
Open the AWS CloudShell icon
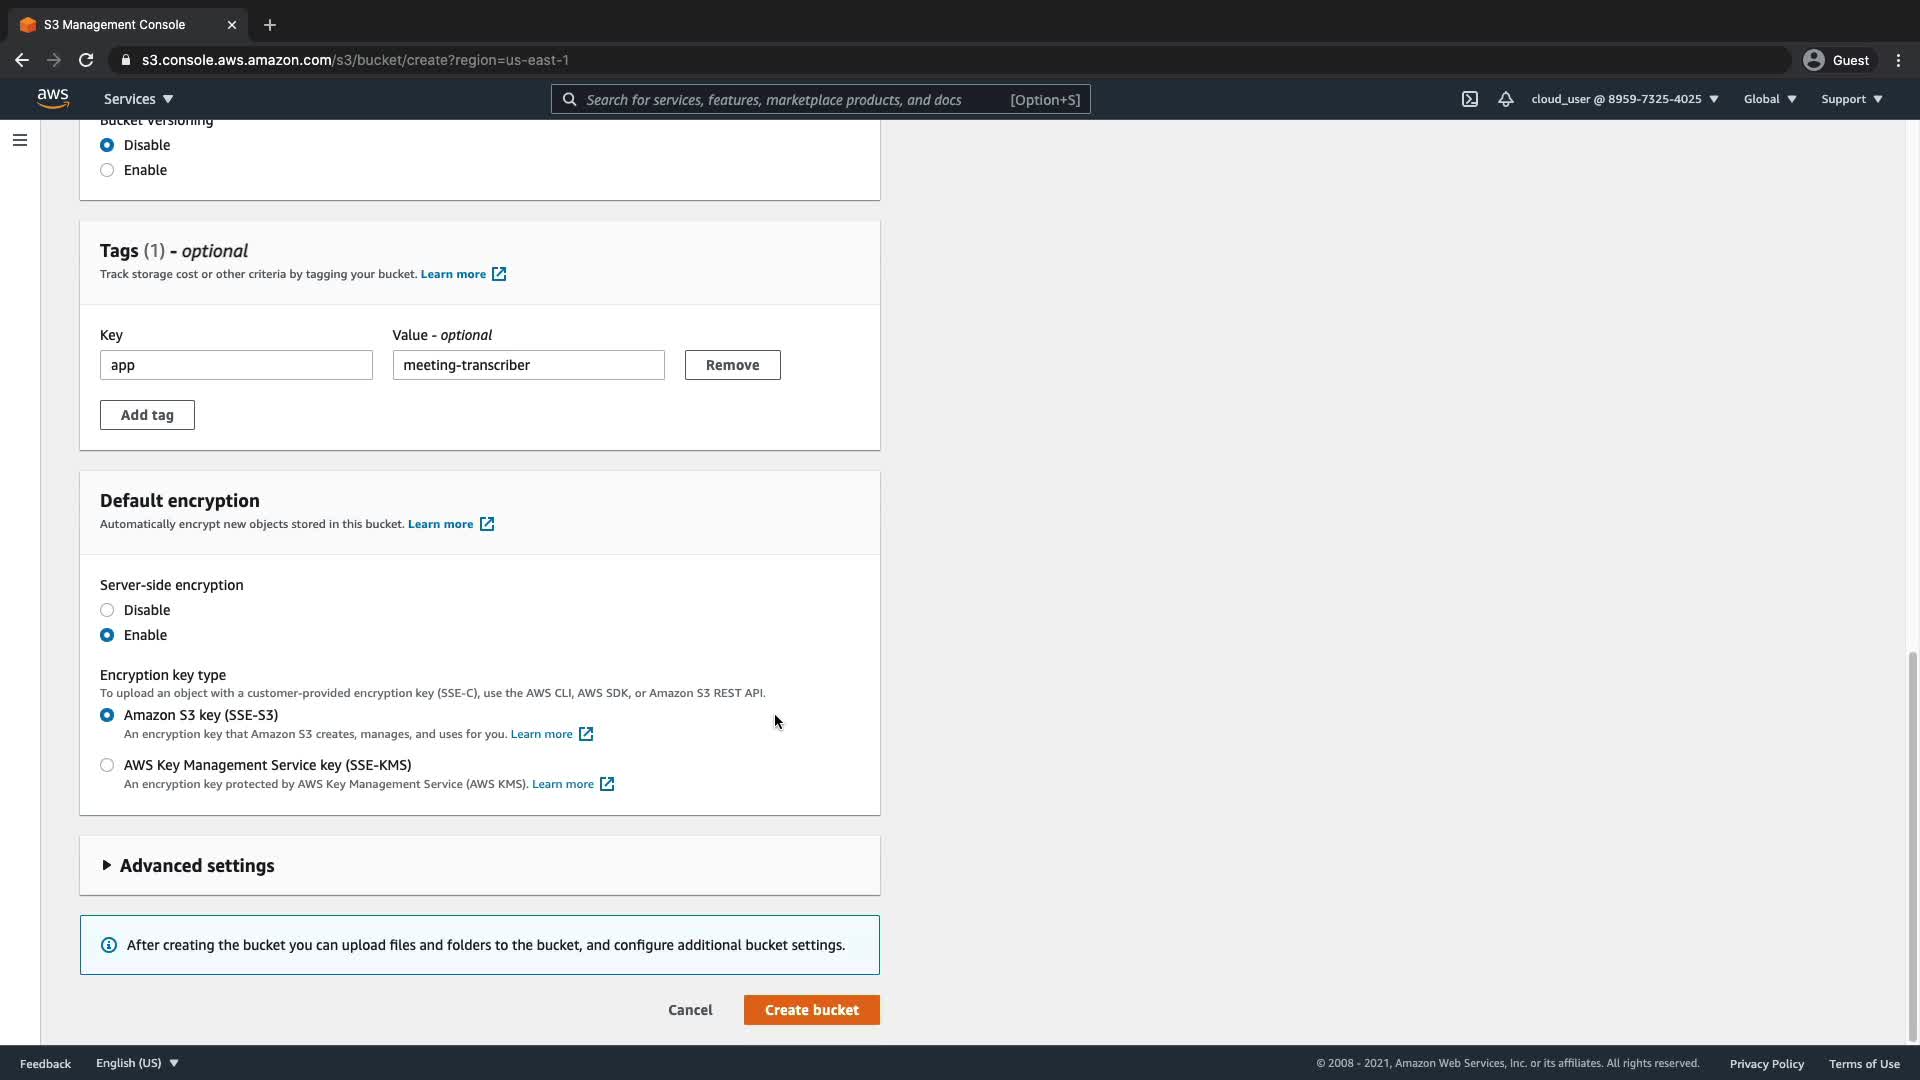(1469, 99)
